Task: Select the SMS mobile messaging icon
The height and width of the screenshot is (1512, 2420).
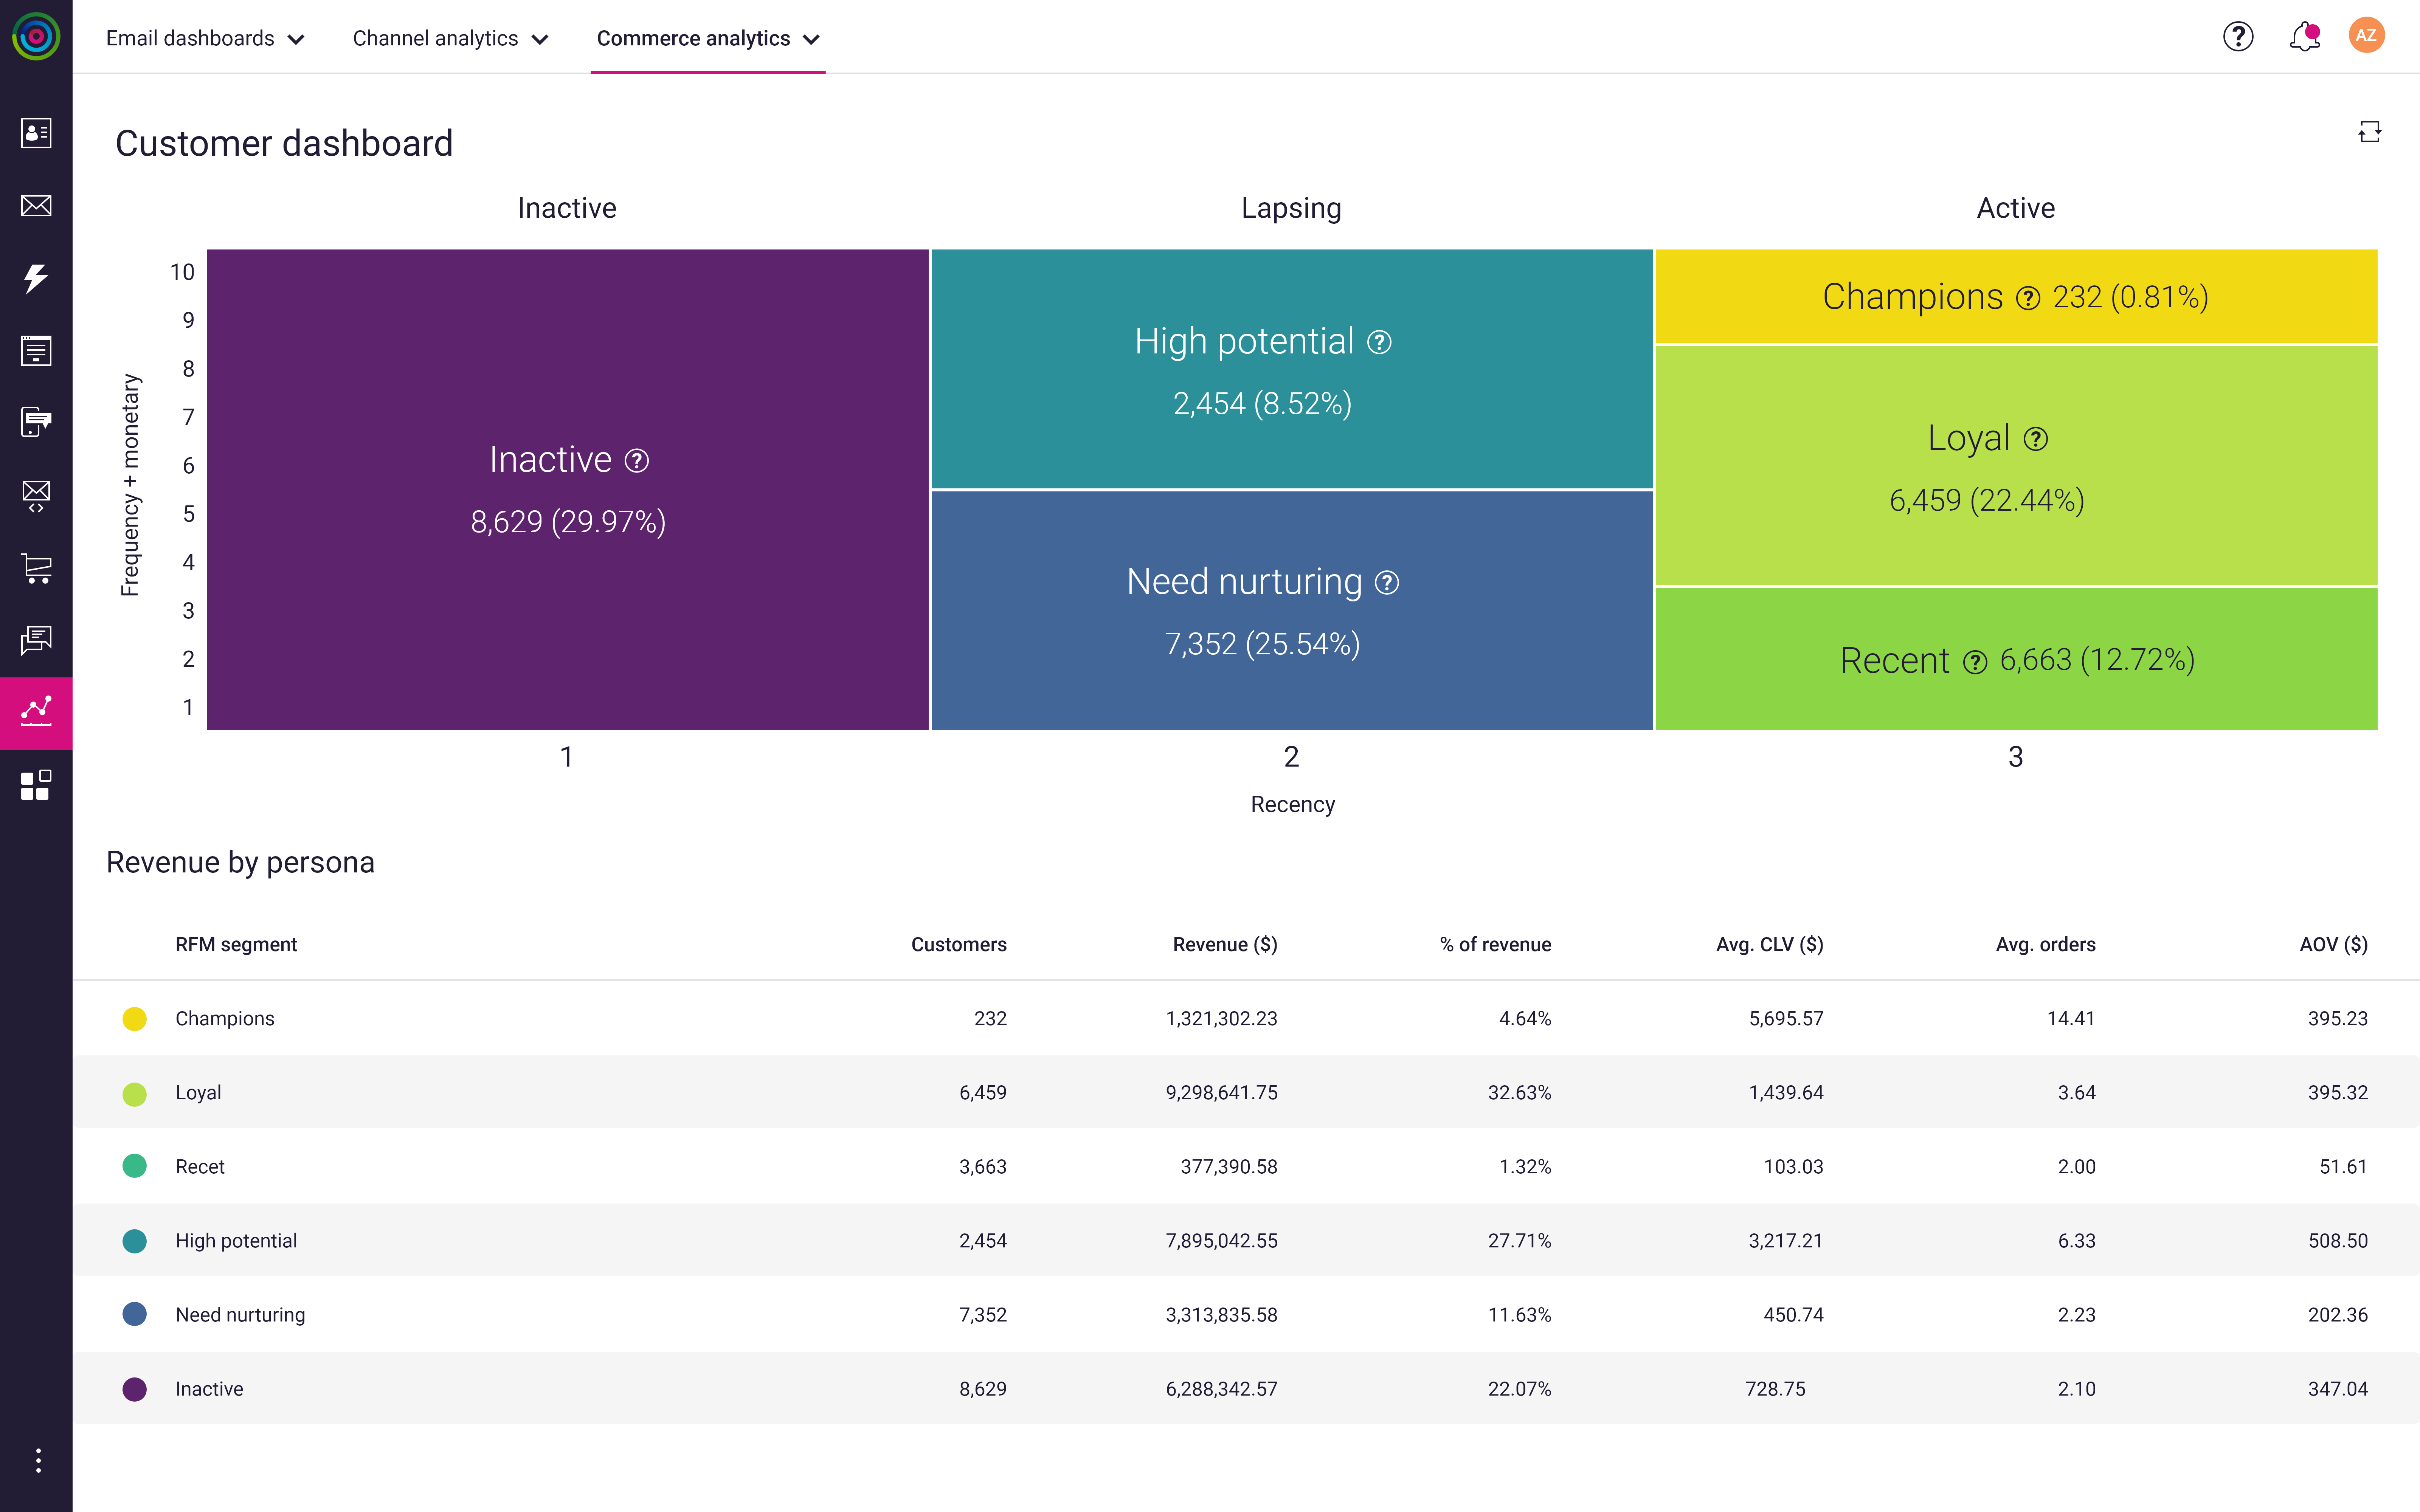Action: (x=36, y=422)
